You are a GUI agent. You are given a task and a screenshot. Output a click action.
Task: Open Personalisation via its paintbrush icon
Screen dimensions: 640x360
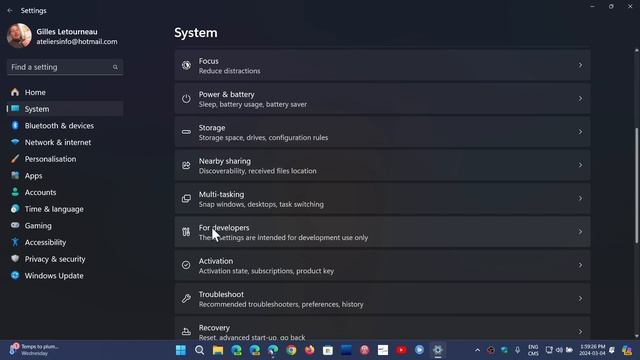coord(15,159)
